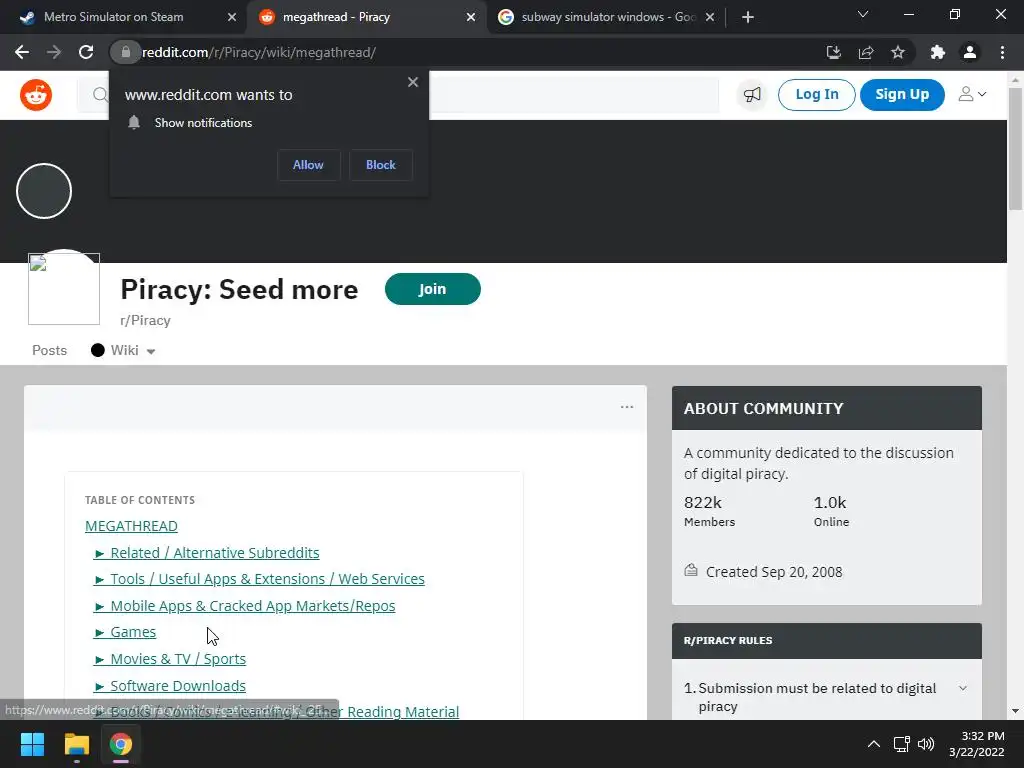This screenshot has height=768, width=1024.
Task: Click the Sign Up button
Action: click(x=902, y=95)
